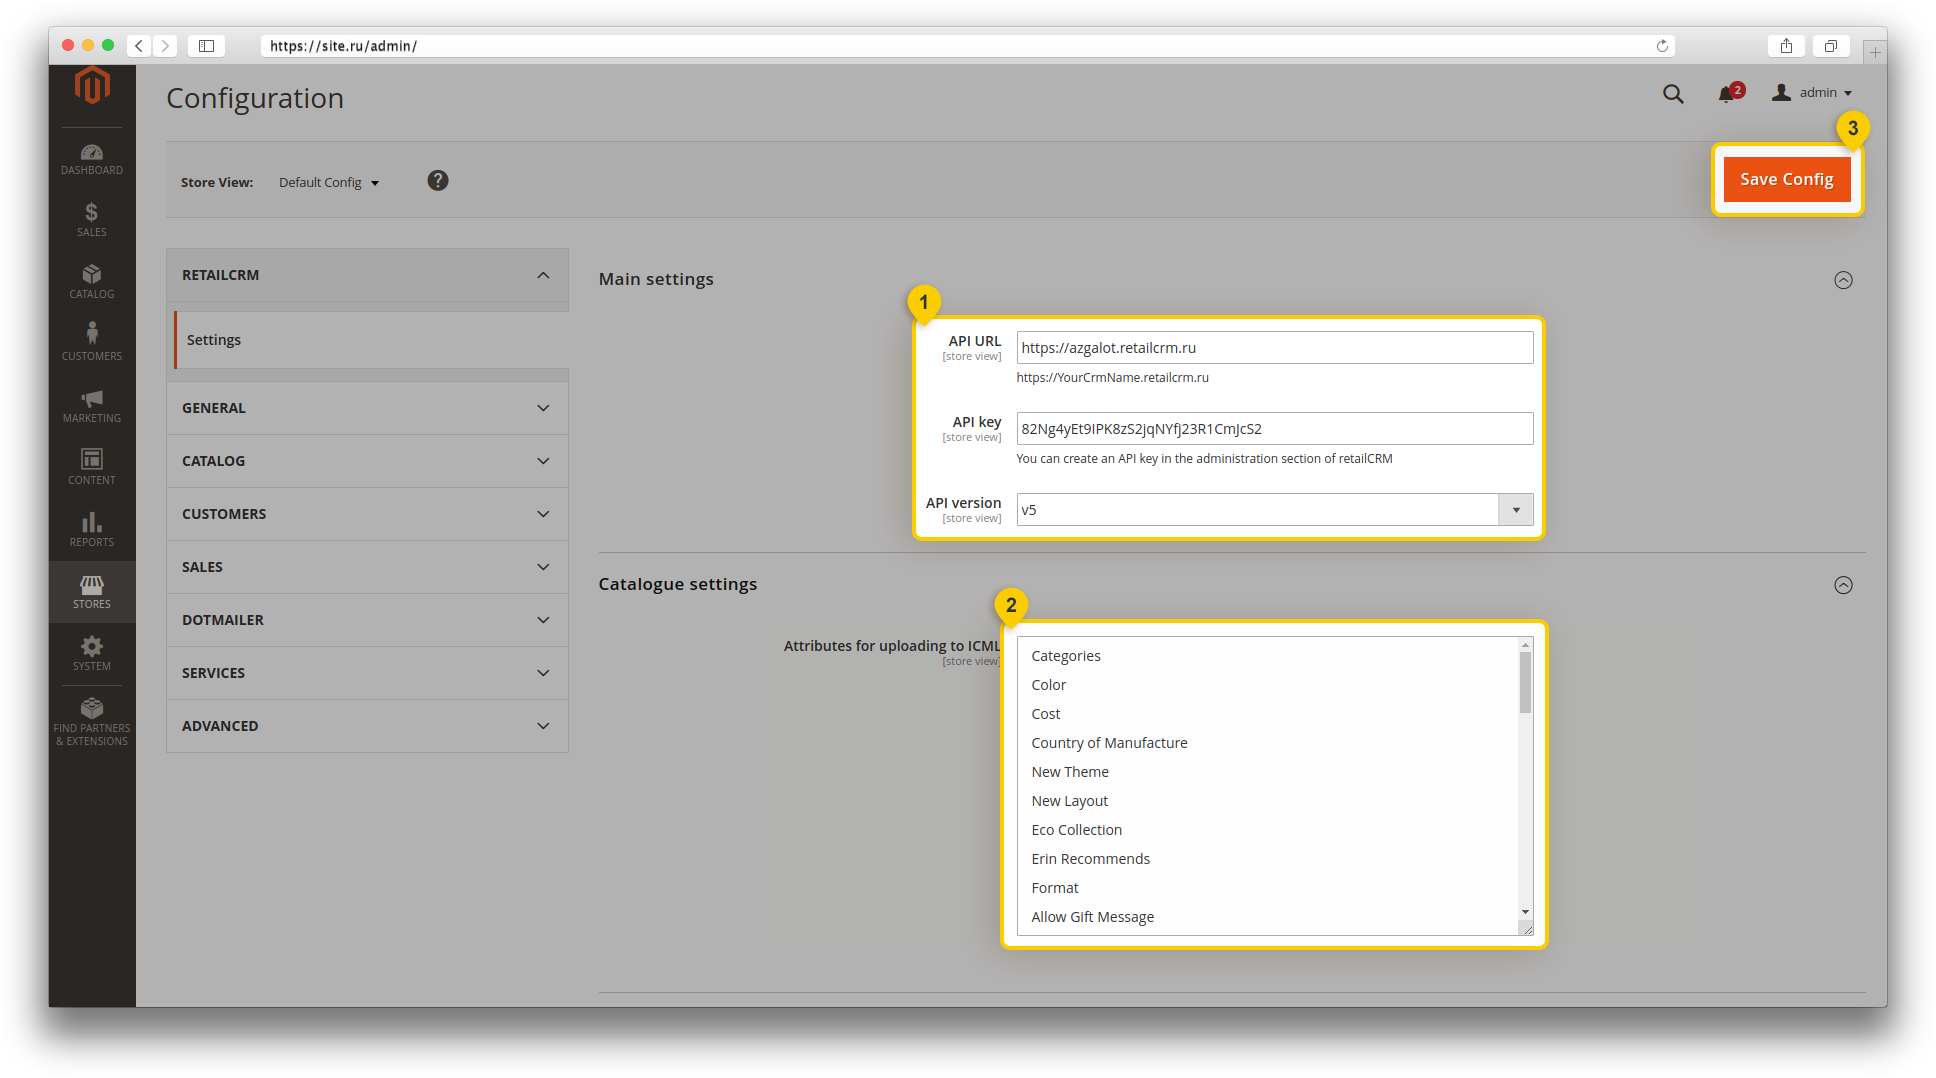Image resolution: width=1936 pixels, height=1078 pixels.
Task: Expand the CATALOG config section
Action: (x=367, y=461)
